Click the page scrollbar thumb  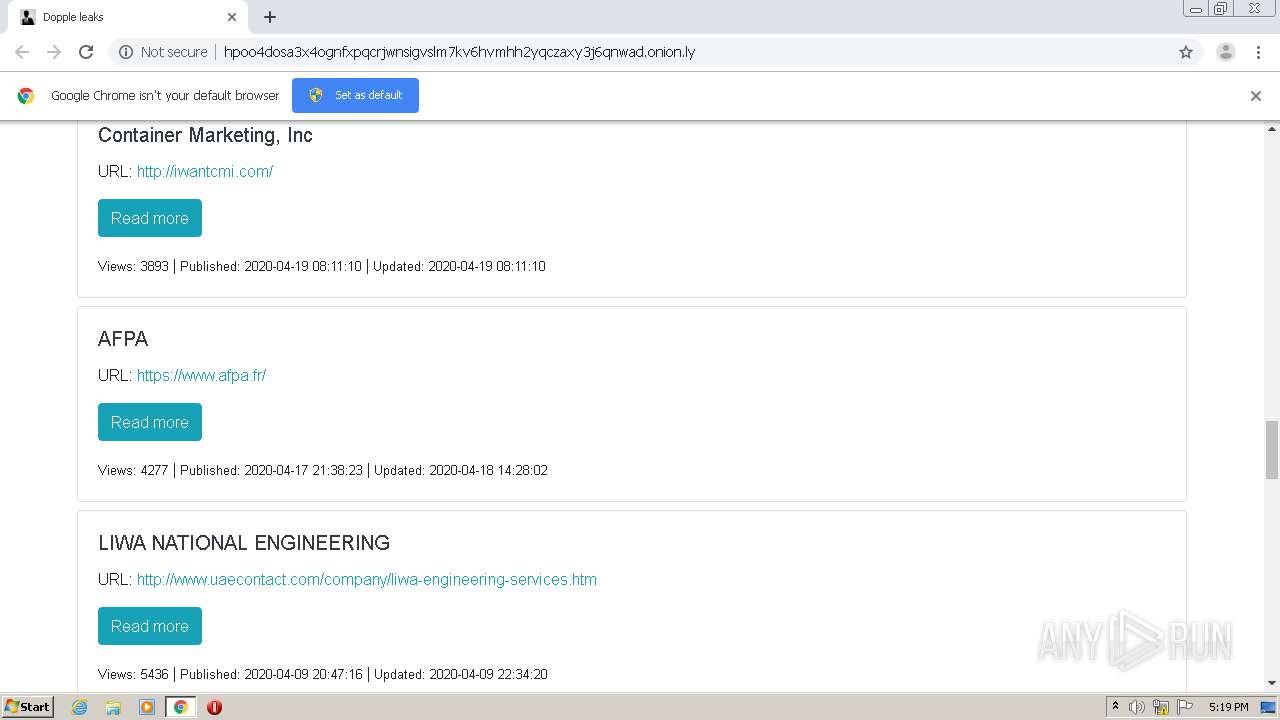pos(1272,450)
